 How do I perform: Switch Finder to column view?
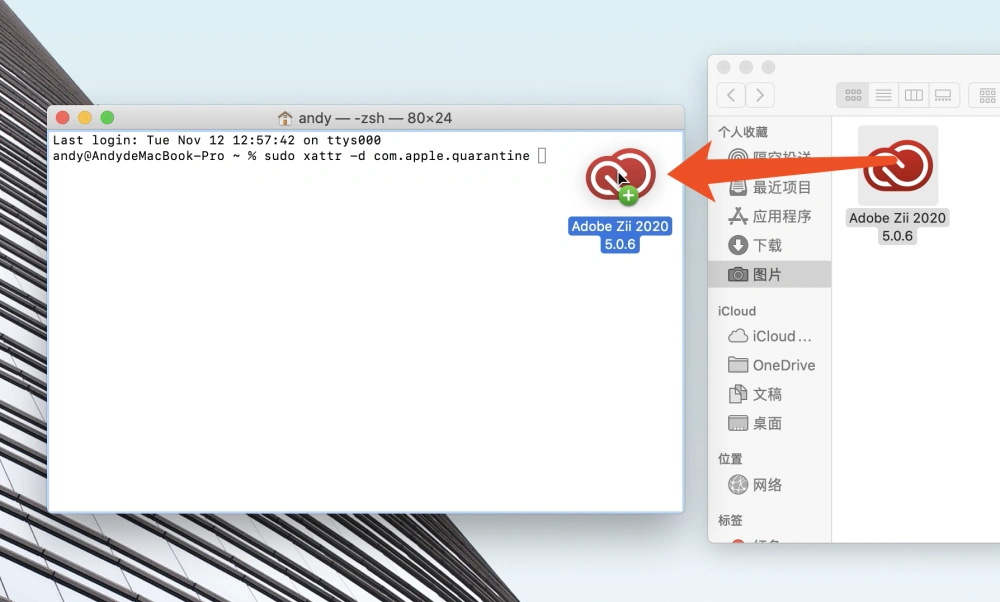tap(913, 95)
